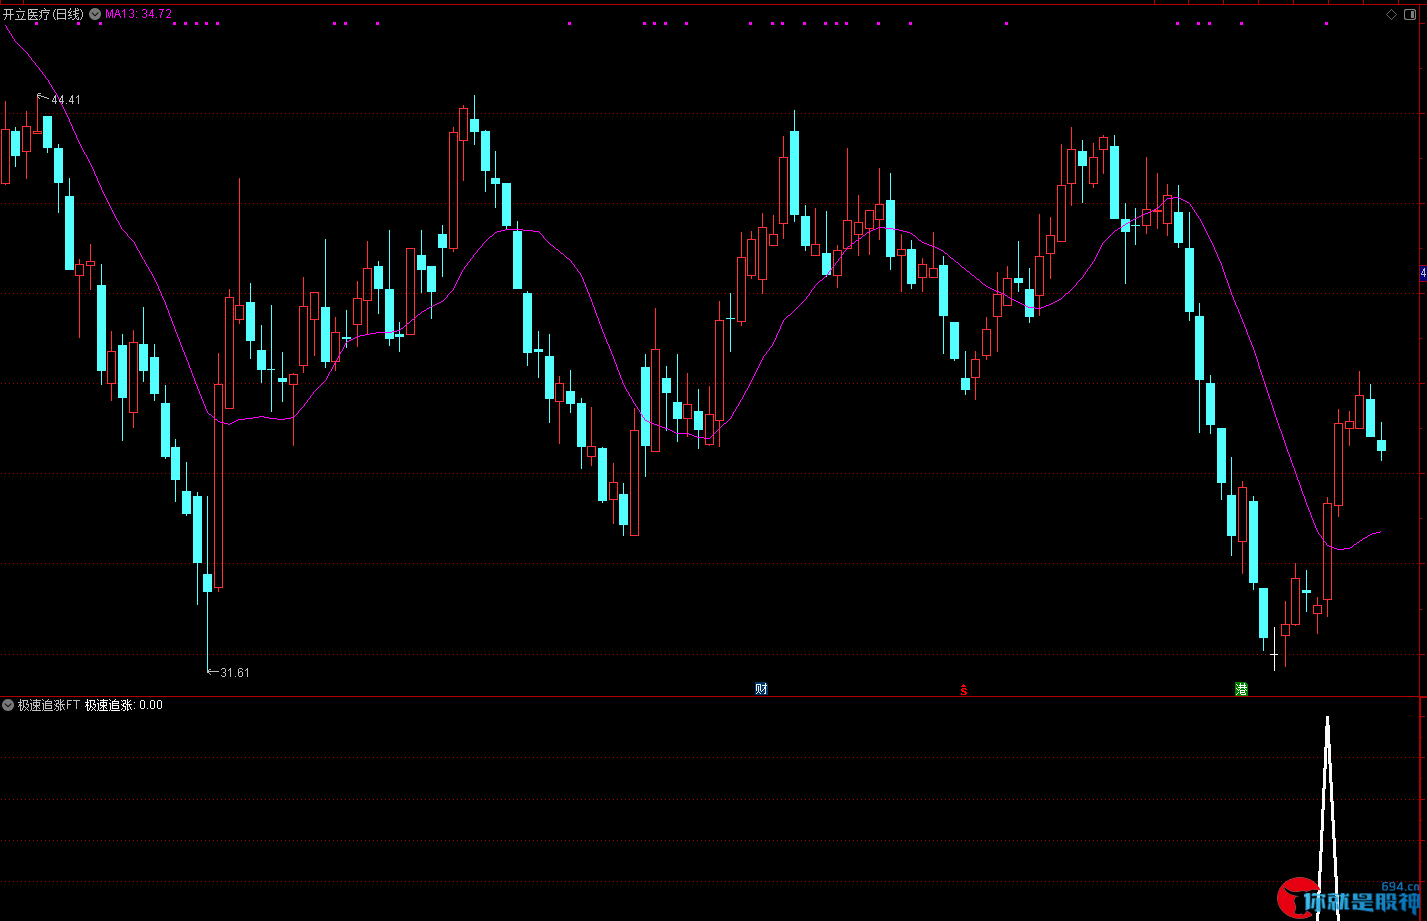Click the 极速追涨: 0.00 indicator value
Viewport: 1427px width, 921px height.
pyautogui.click(x=124, y=705)
